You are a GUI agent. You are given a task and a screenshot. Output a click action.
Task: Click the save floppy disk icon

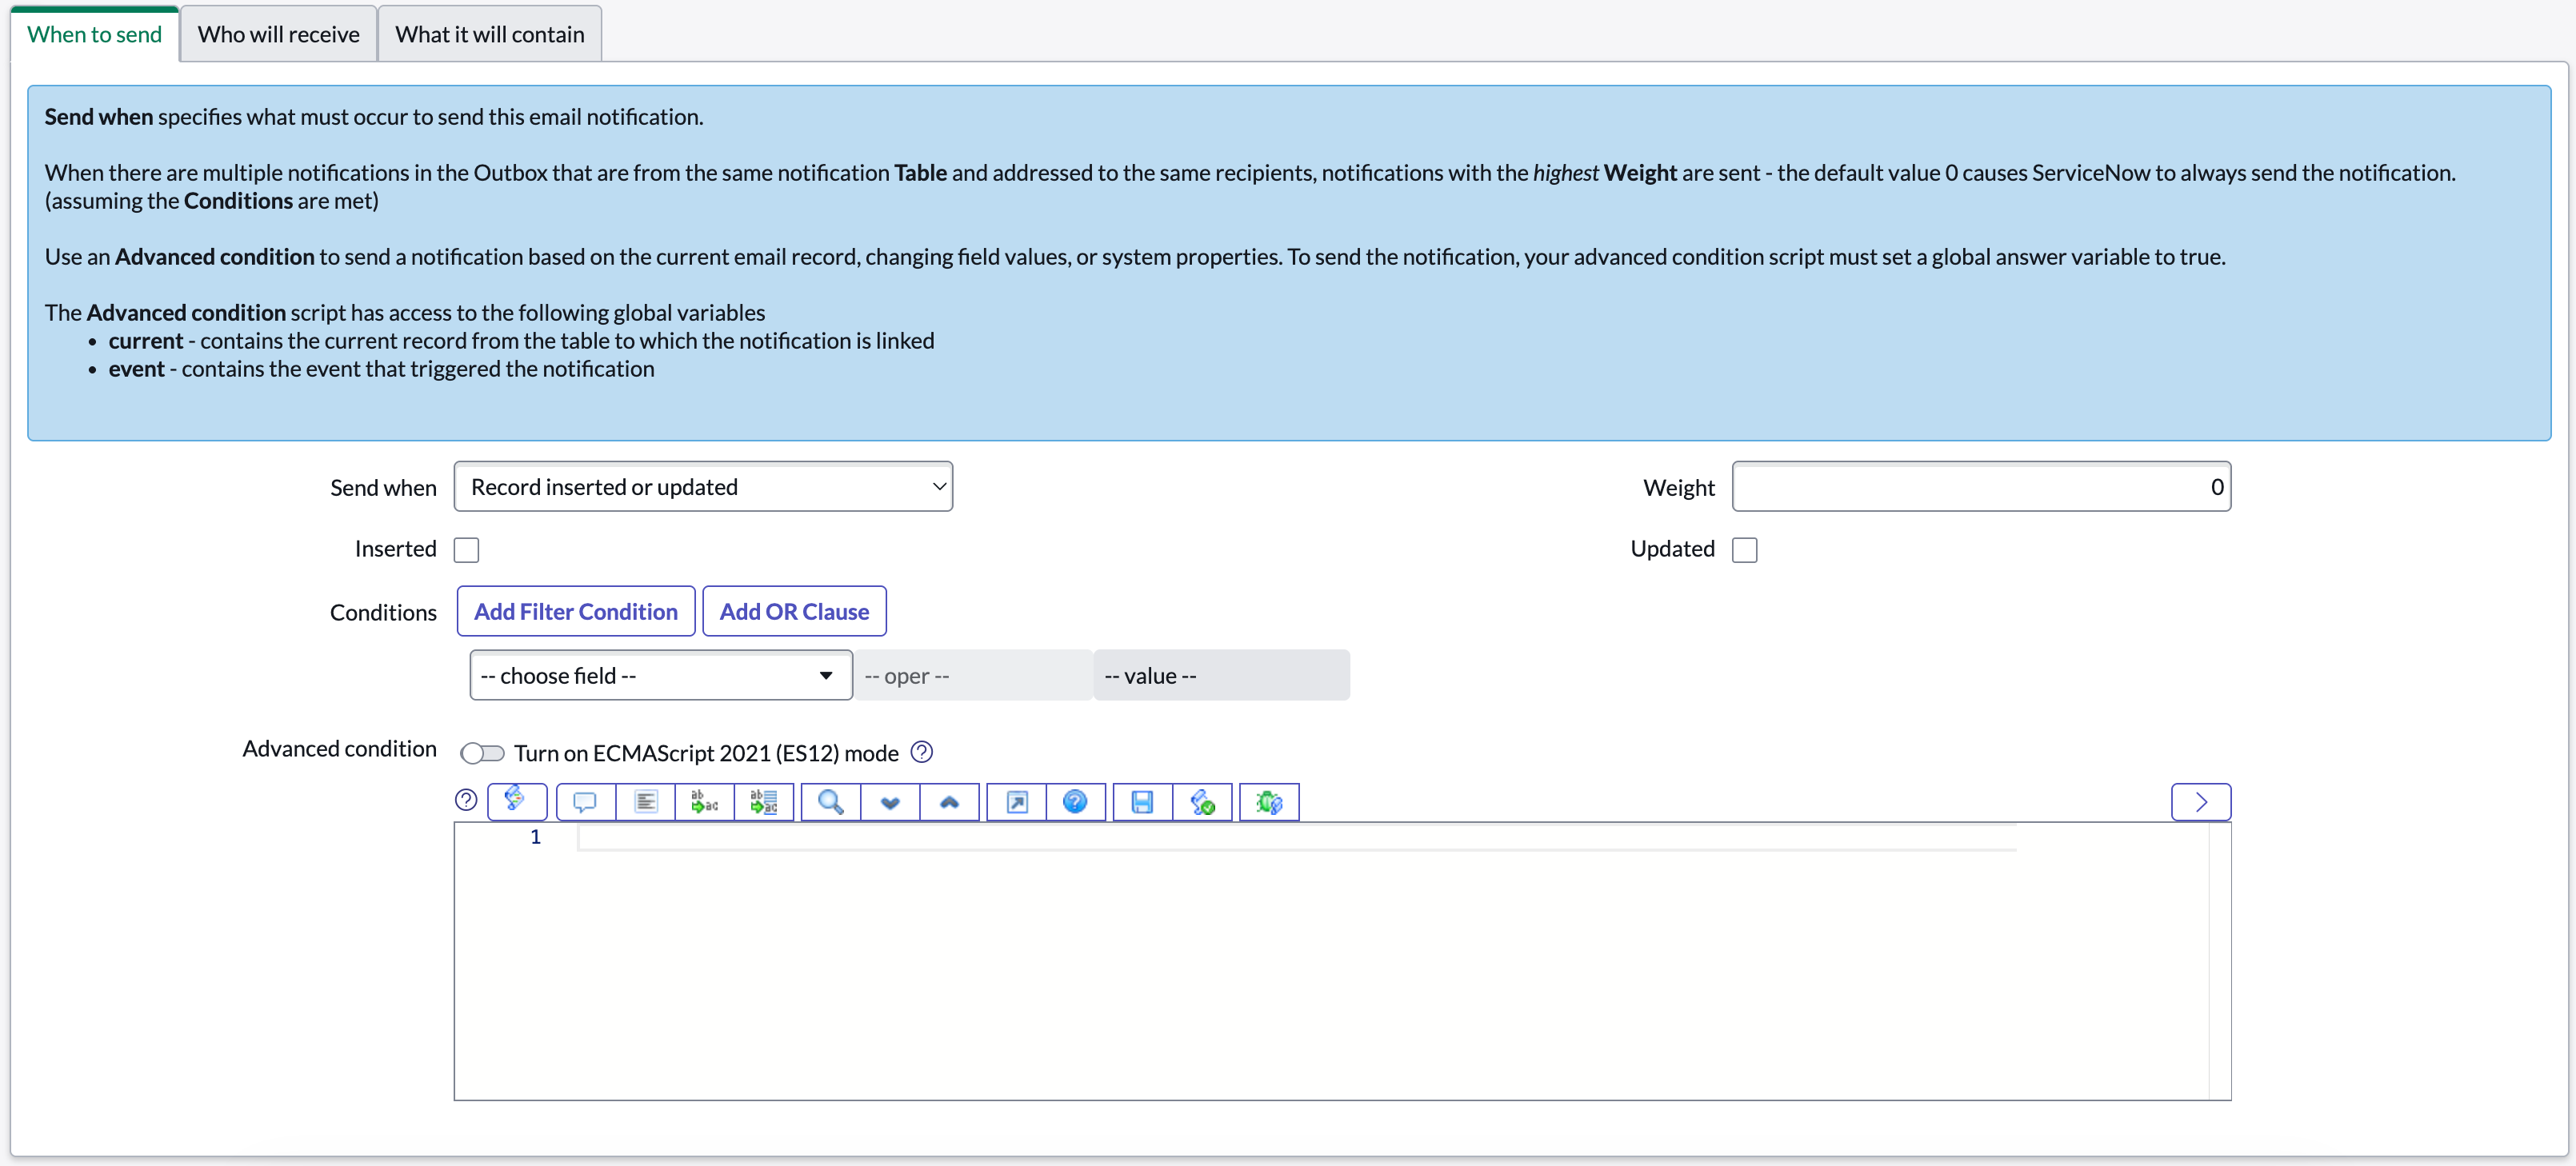[1142, 801]
